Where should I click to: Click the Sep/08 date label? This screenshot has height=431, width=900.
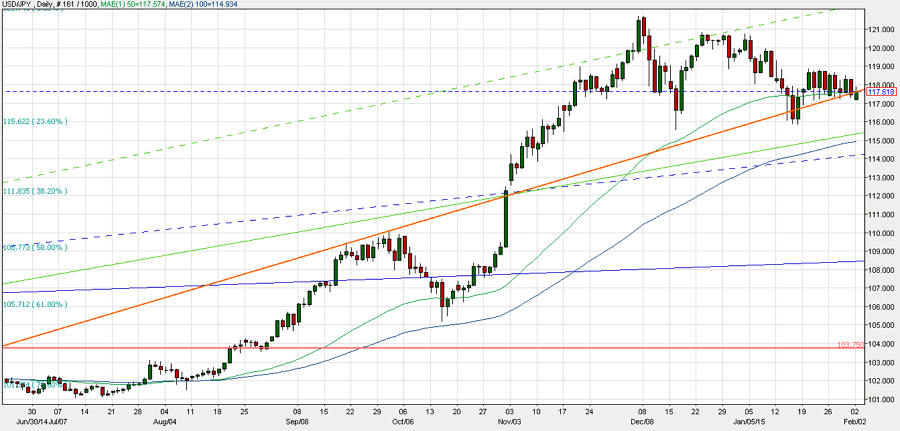click(297, 421)
